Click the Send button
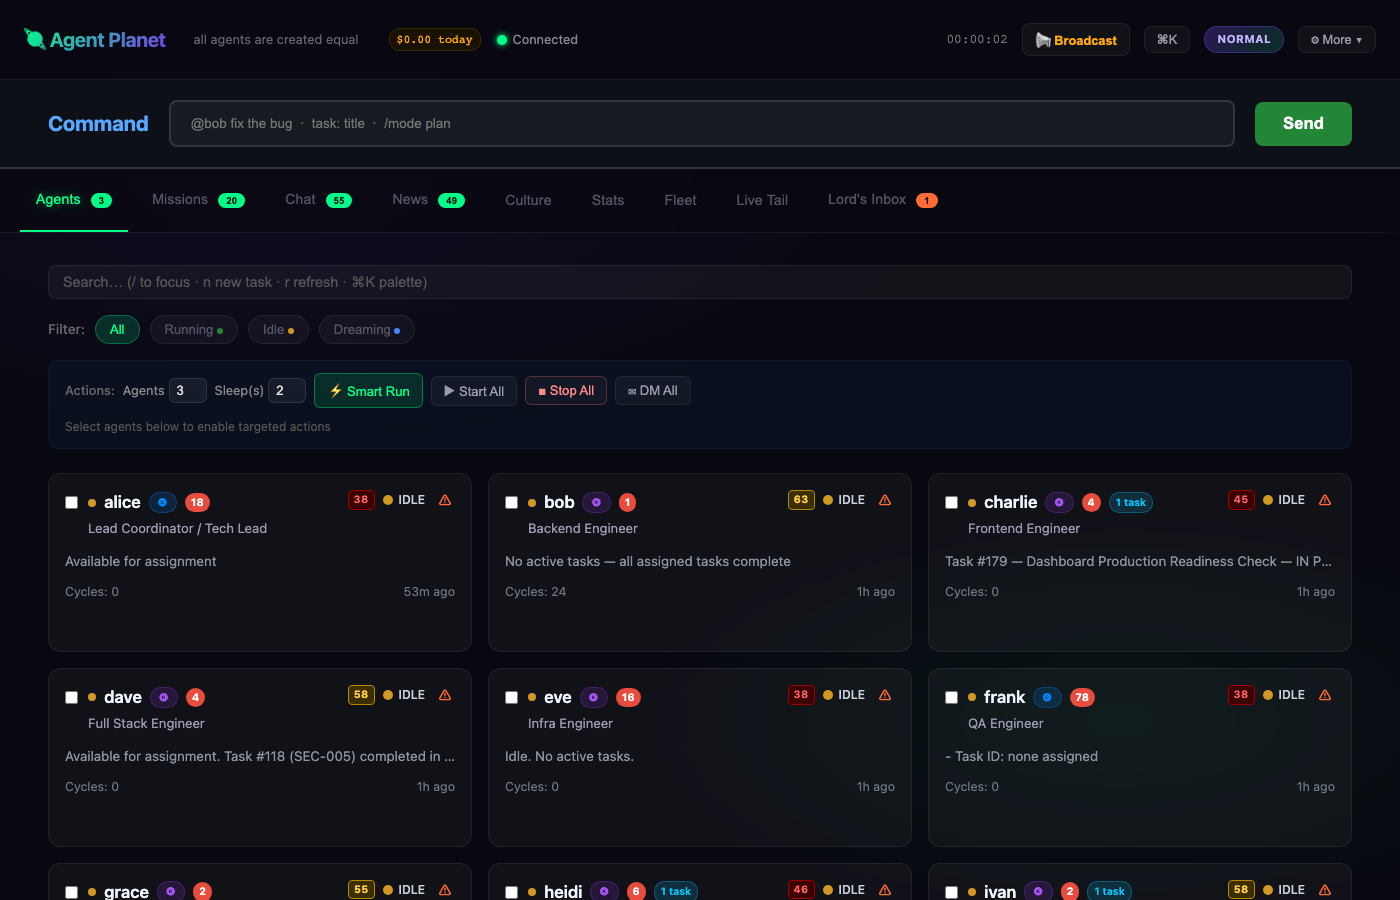The width and height of the screenshot is (1400, 900). pos(1303,124)
